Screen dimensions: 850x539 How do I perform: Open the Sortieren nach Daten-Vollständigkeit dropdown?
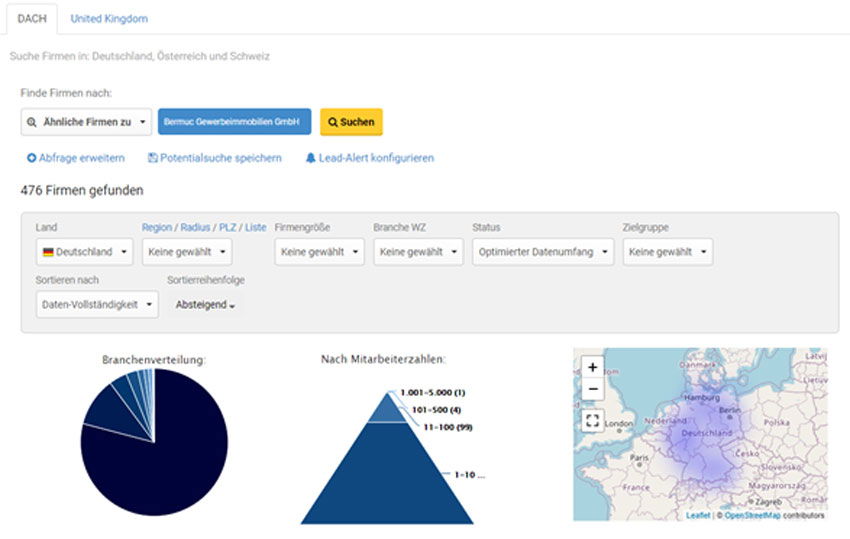97,304
